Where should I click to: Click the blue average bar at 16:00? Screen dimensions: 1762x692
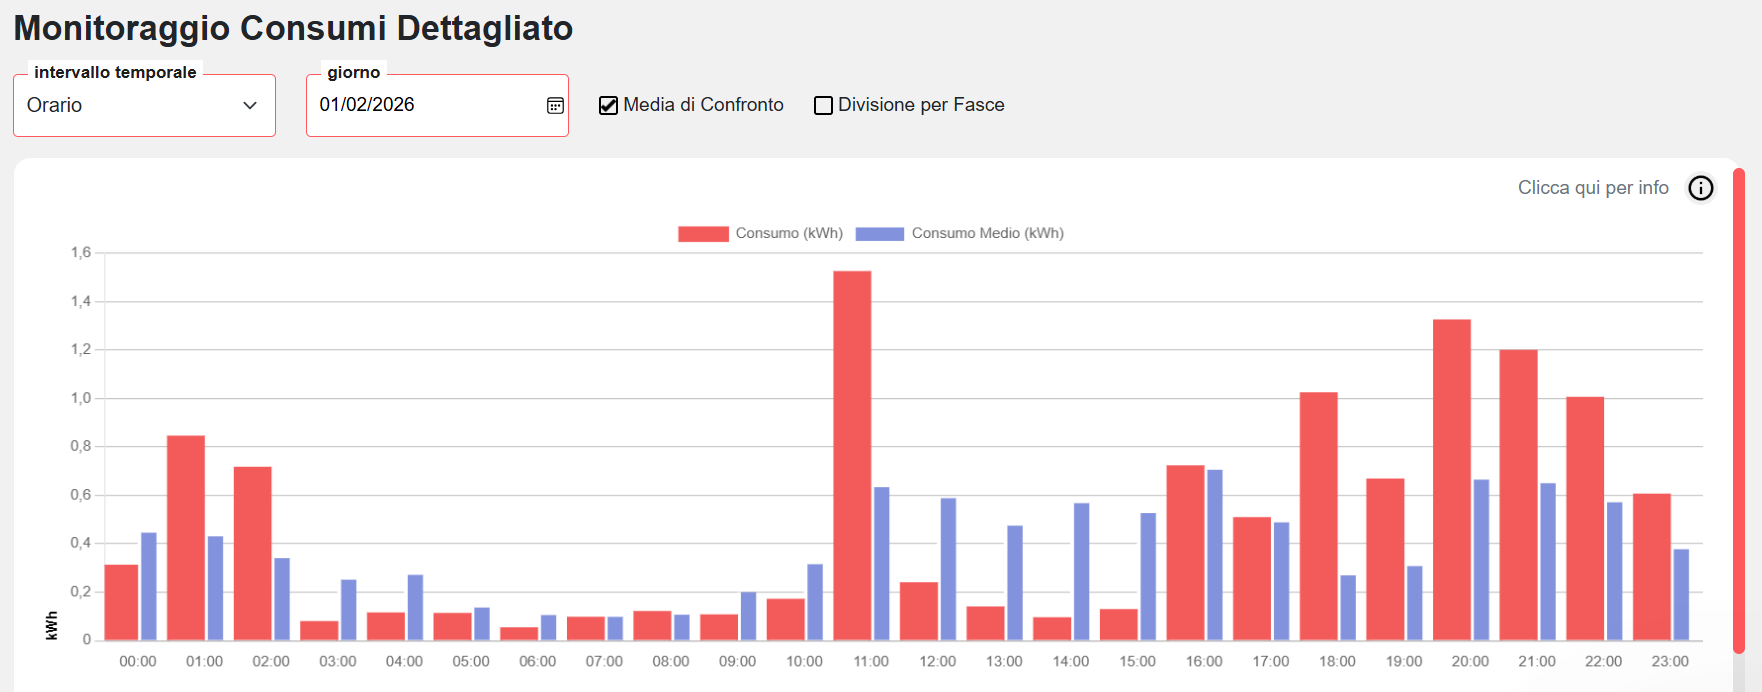click(x=1214, y=555)
